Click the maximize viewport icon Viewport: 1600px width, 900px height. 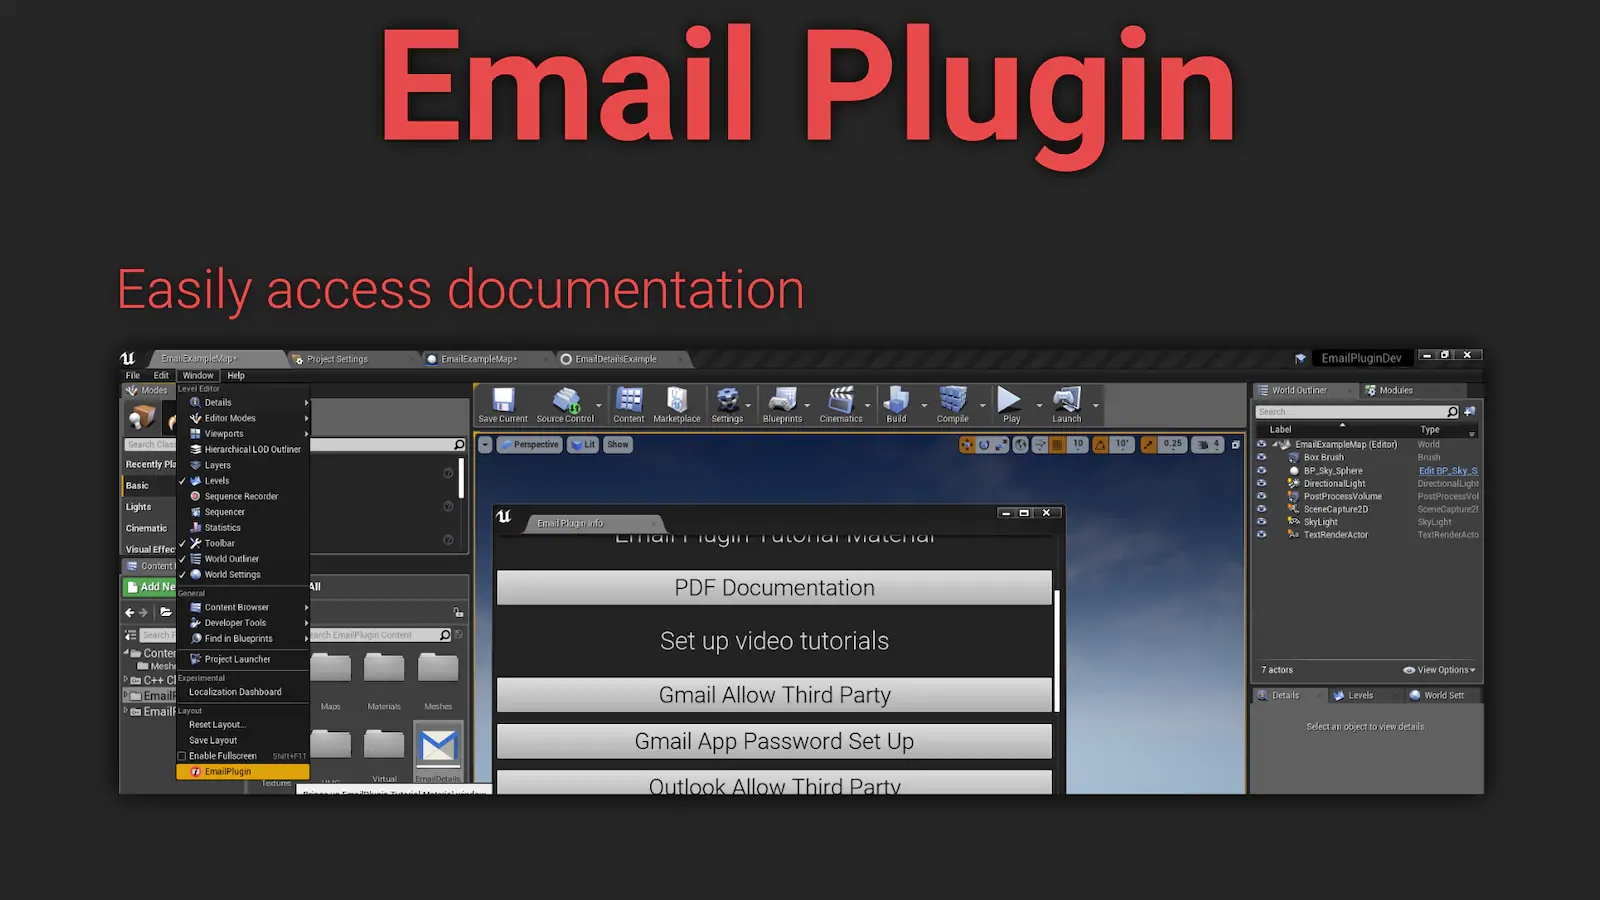(x=1236, y=445)
